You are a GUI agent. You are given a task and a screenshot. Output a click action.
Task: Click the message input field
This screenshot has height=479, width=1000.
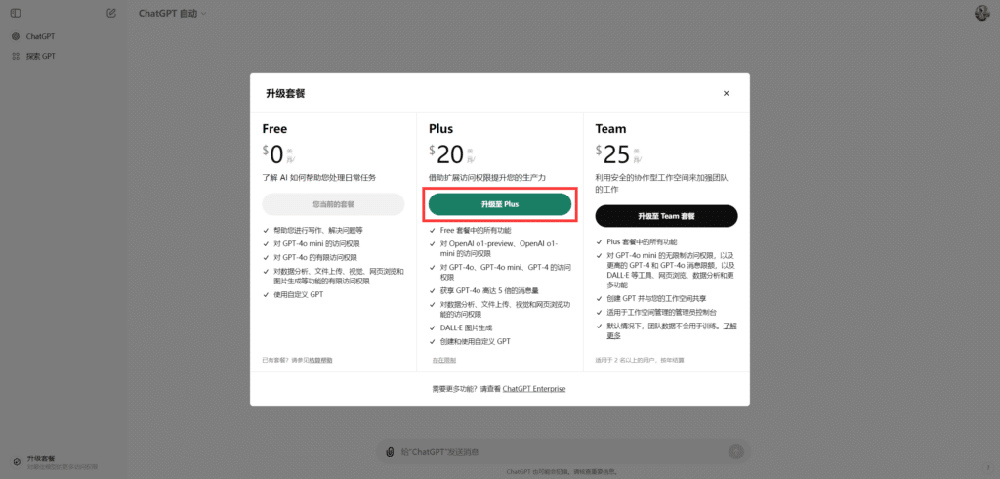click(561, 452)
